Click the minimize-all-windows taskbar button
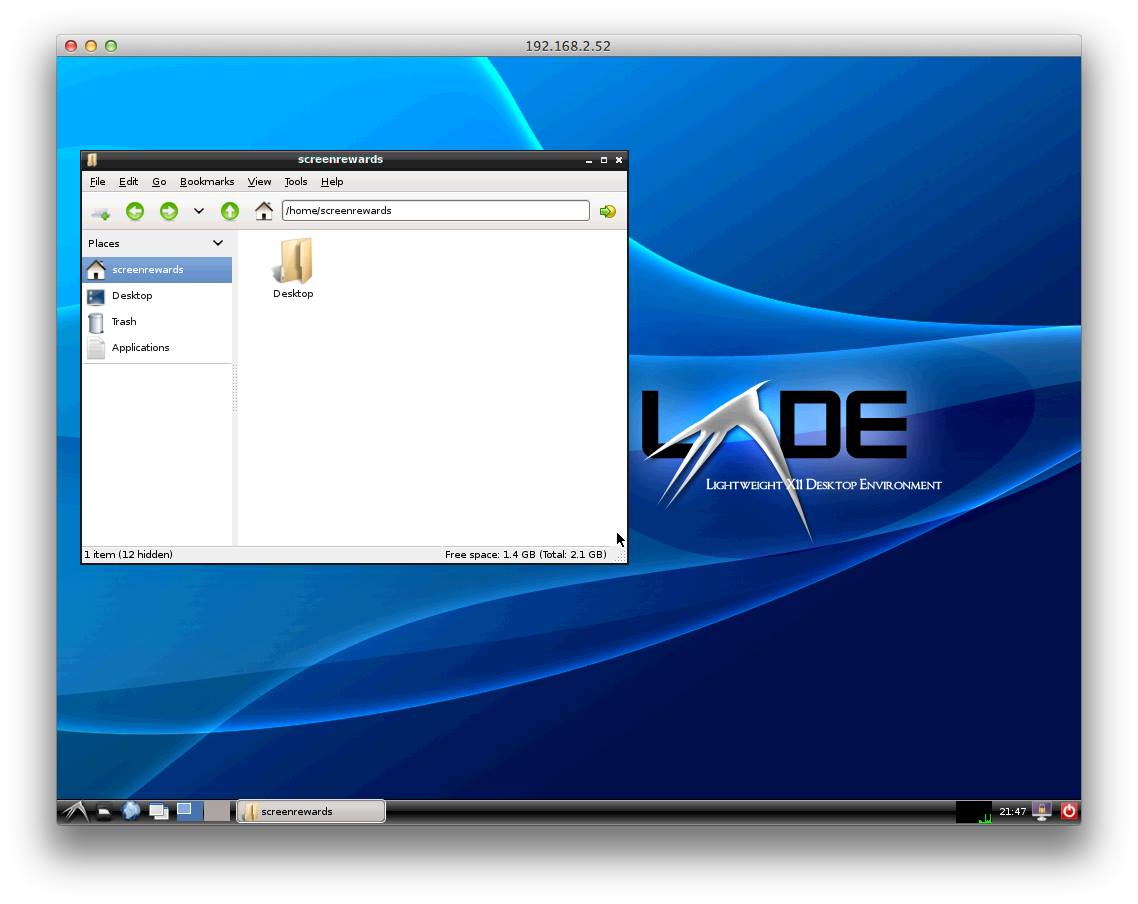The image size is (1138, 904). pos(158,811)
